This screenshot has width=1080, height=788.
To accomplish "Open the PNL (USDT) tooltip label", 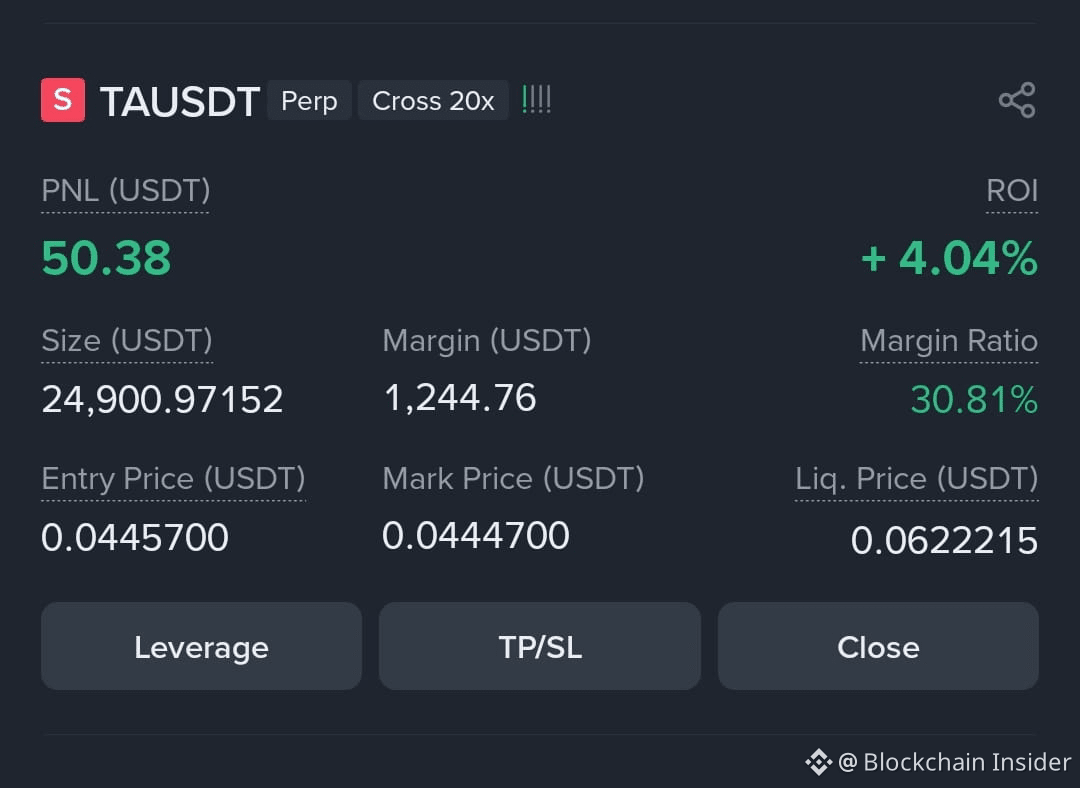I will 124,191.
